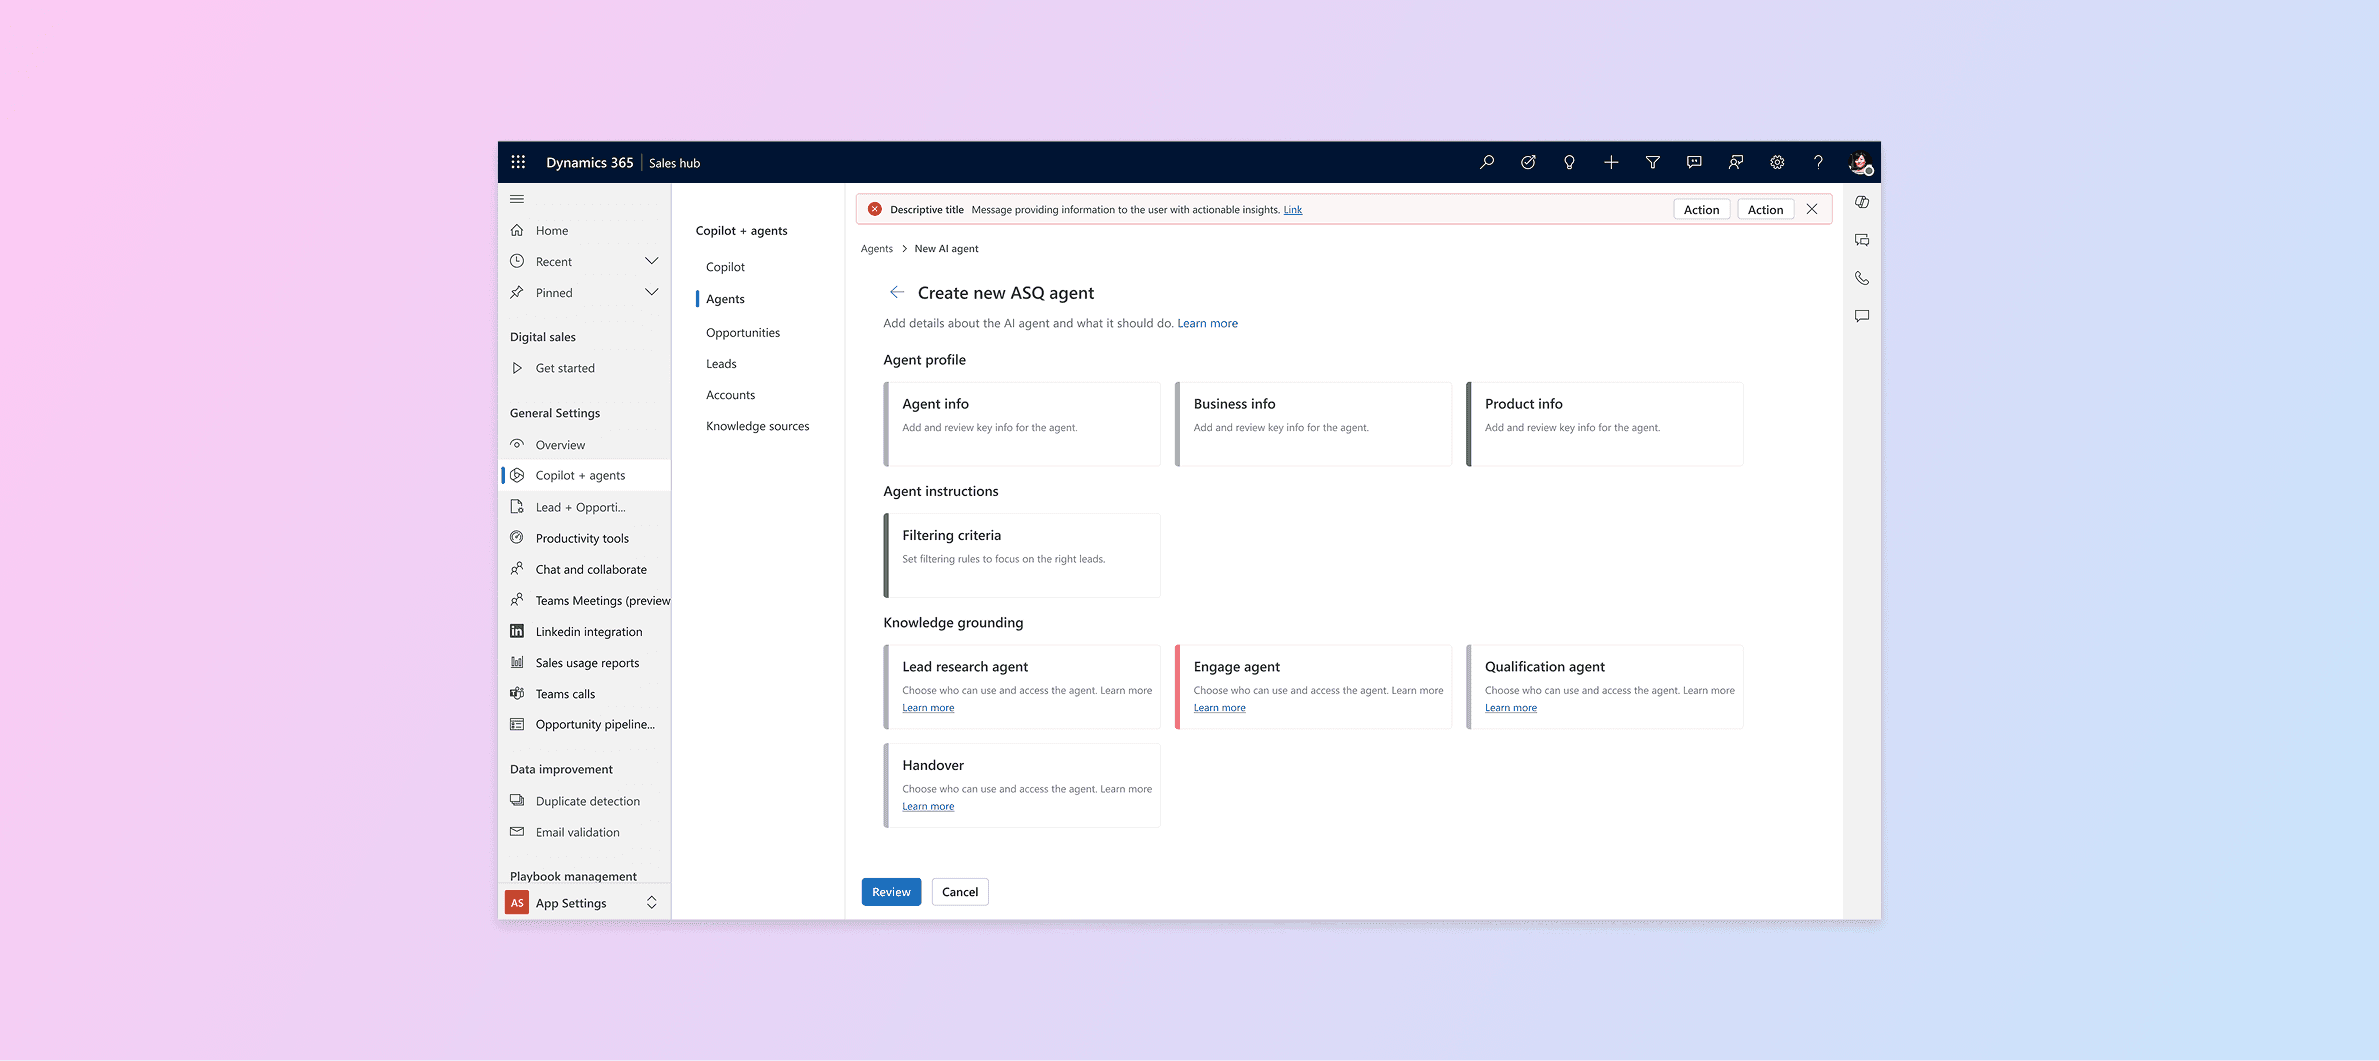Image resolution: width=2379 pixels, height=1061 pixels.
Task: Click the bottom chat bubble icon in right rail
Action: coord(1862,316)
